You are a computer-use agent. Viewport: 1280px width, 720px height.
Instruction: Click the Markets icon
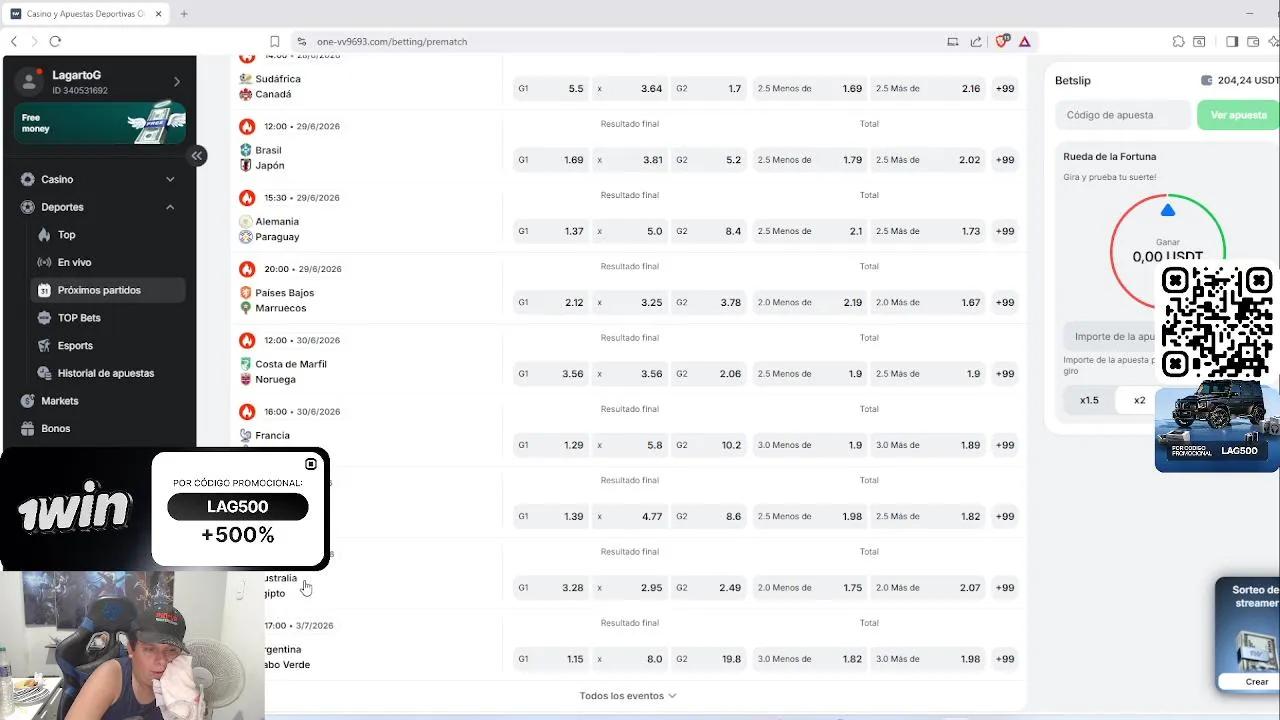click(x=28, y=401)
